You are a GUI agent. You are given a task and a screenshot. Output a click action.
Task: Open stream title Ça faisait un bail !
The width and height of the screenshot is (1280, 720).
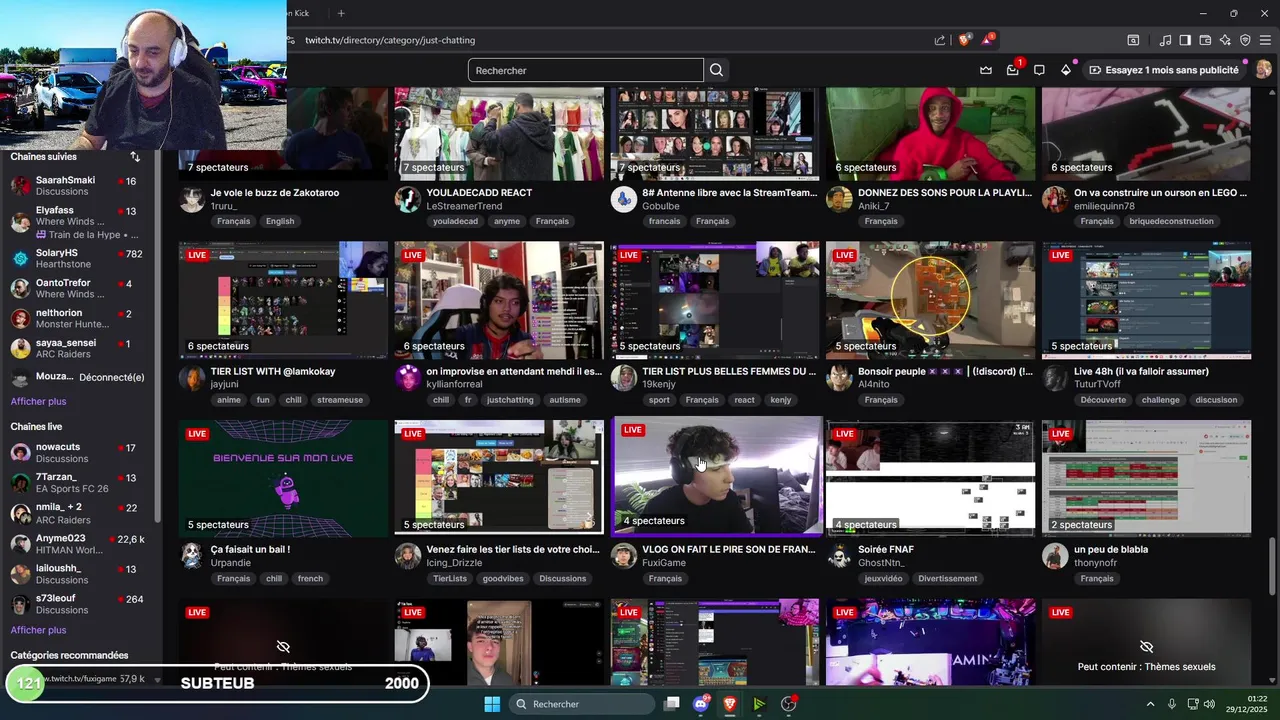[x=250, y=549]
